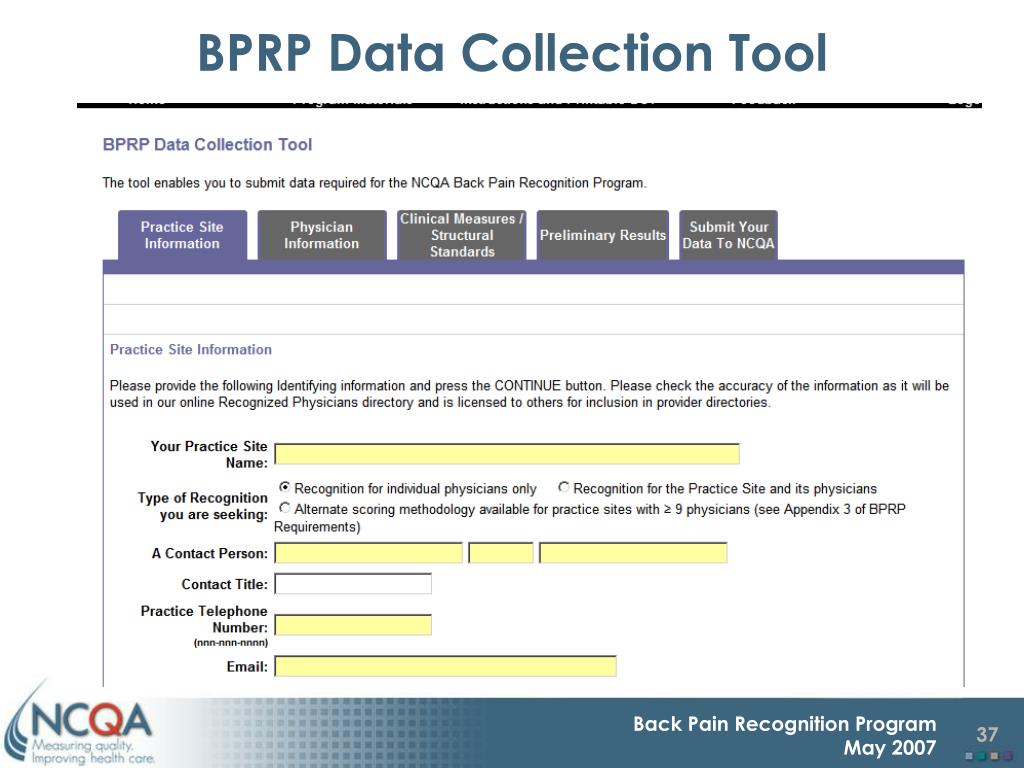Viewport: 1024px width, 768px height.
Task: Choose Recognition for the Practice Site and physicians
Action: click(x=564, y=487)
